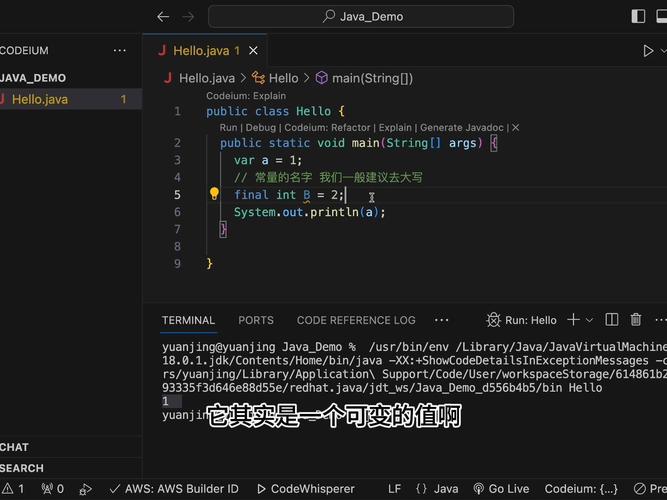Viewport: 667px width, 500px height.
Task: Change end of line sequence LF
Action: pyautogui.click(x=394, y=489)
